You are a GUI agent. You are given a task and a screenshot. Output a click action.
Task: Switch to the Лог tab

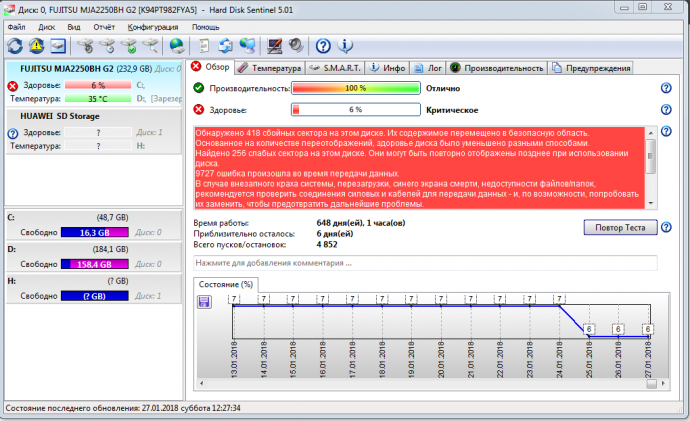click(428, 68)
